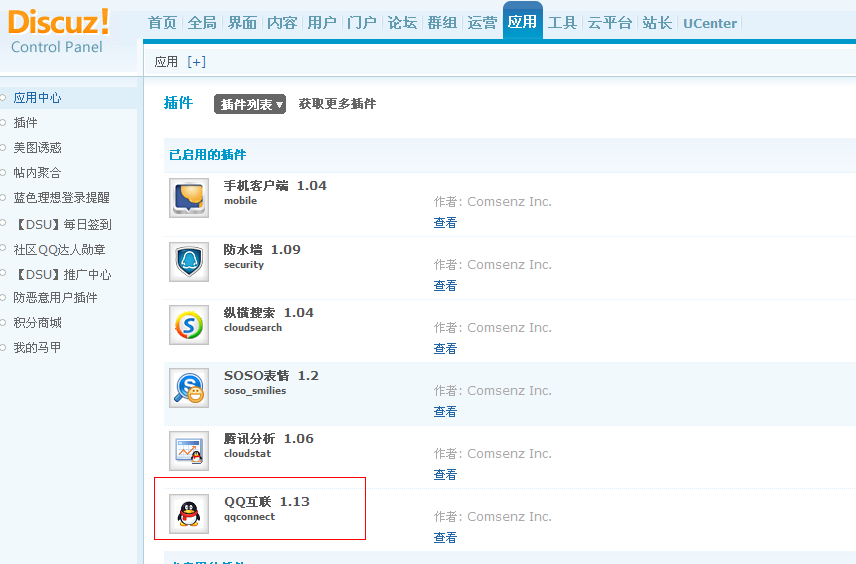Click 查看 link for 纵横搜索
Image resolution: width=856 pixels, height=564 pixels.
[x=445, y=348]
